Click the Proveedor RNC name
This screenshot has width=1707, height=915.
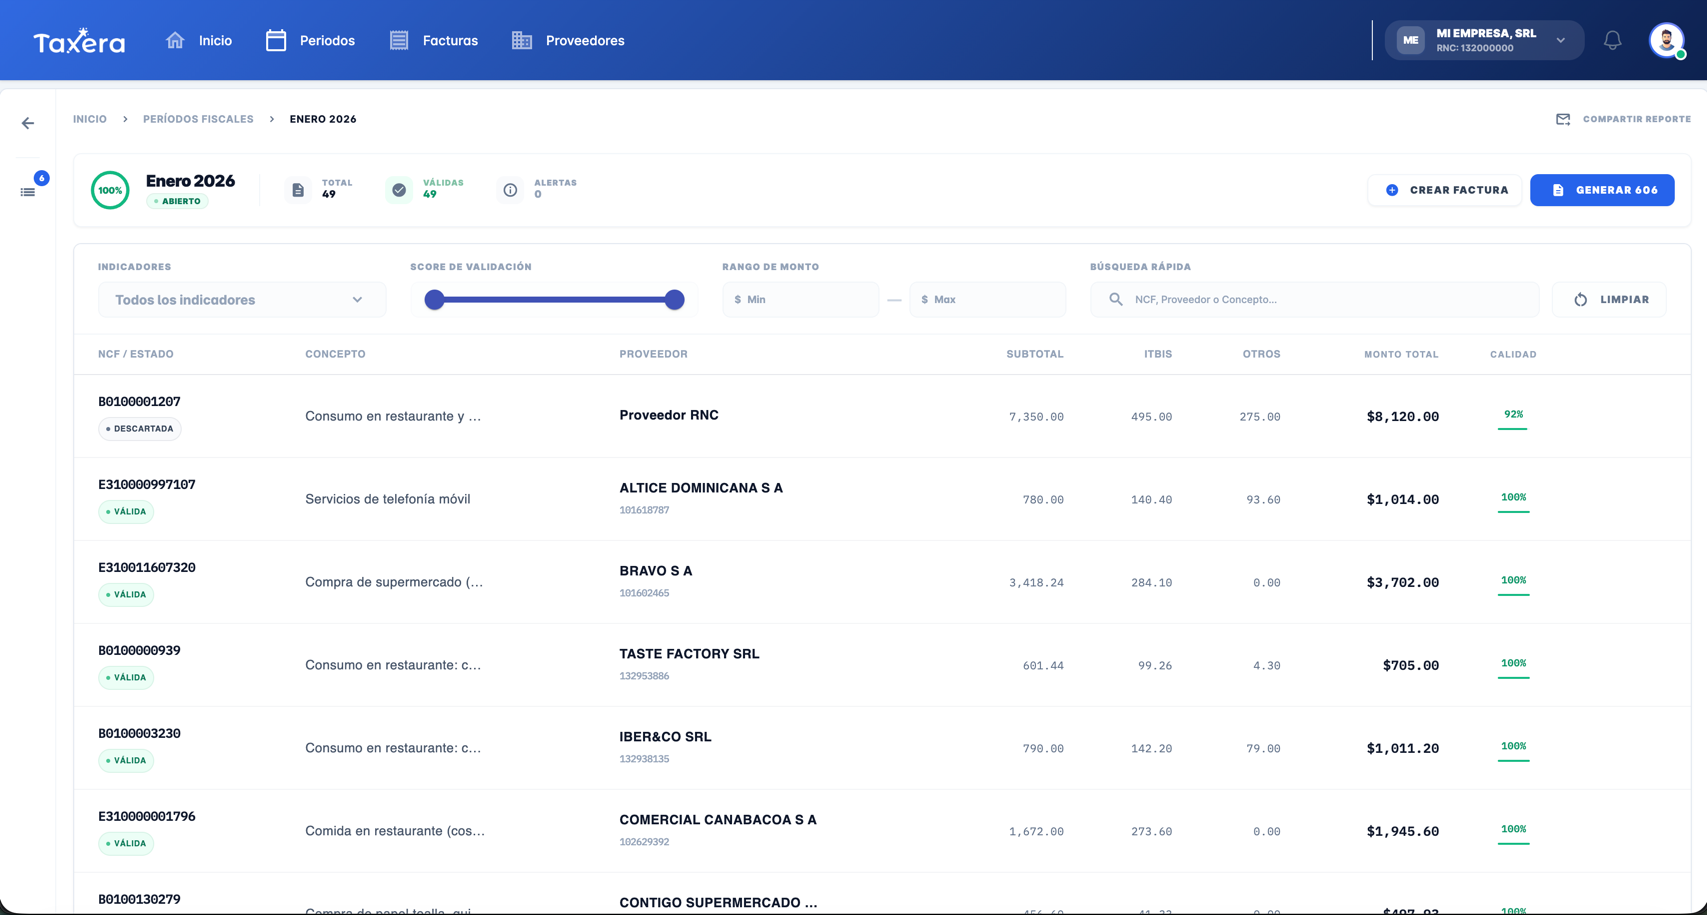pyautogui.click(x=669, y=415)
